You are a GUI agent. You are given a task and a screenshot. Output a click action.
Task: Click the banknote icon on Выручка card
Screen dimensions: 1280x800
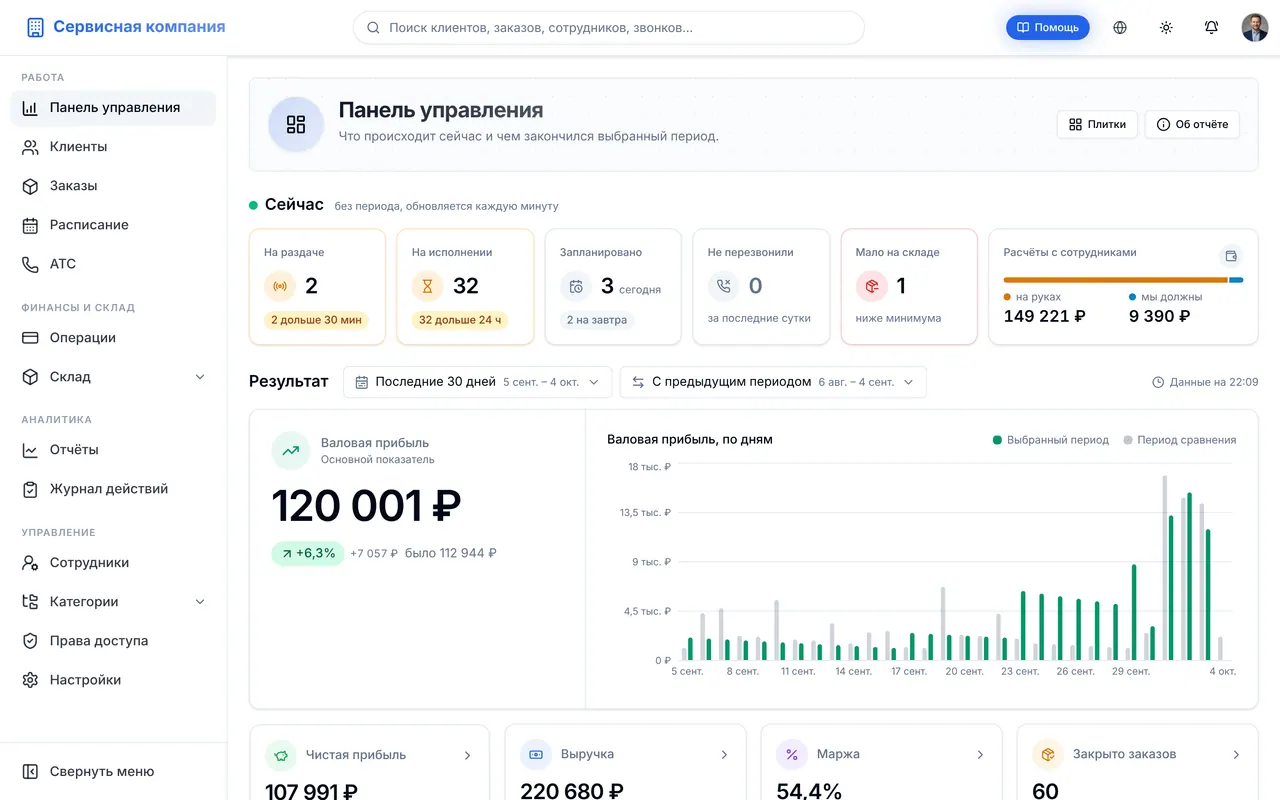[x=536, y=755]
